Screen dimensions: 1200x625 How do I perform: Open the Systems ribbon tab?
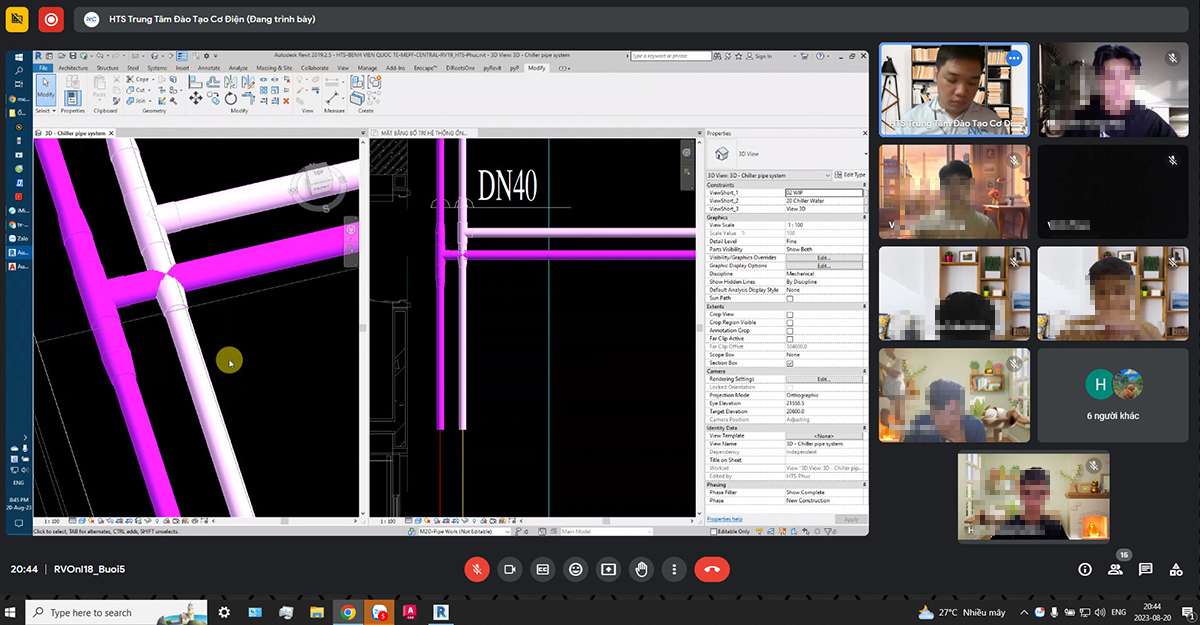click(158, 68)
